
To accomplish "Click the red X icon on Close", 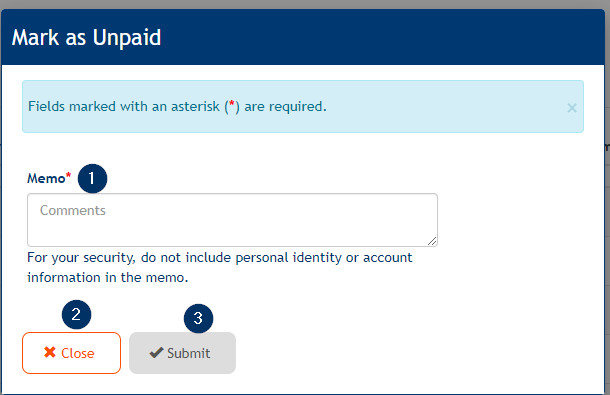I will (50, 352).
